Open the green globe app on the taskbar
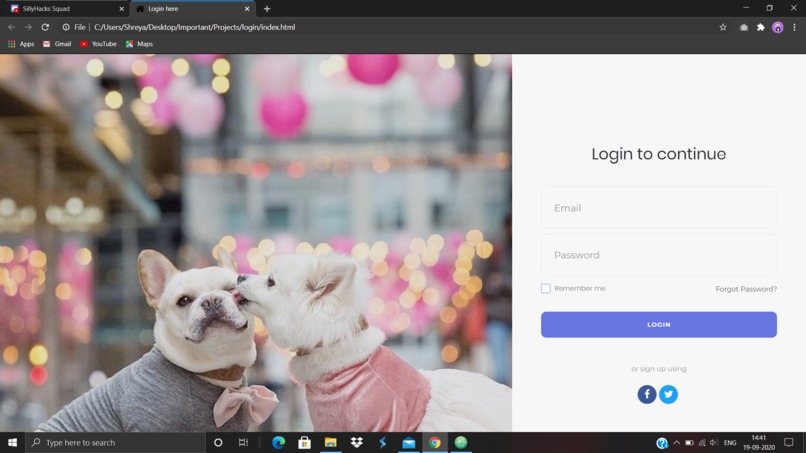 [461, 442]
